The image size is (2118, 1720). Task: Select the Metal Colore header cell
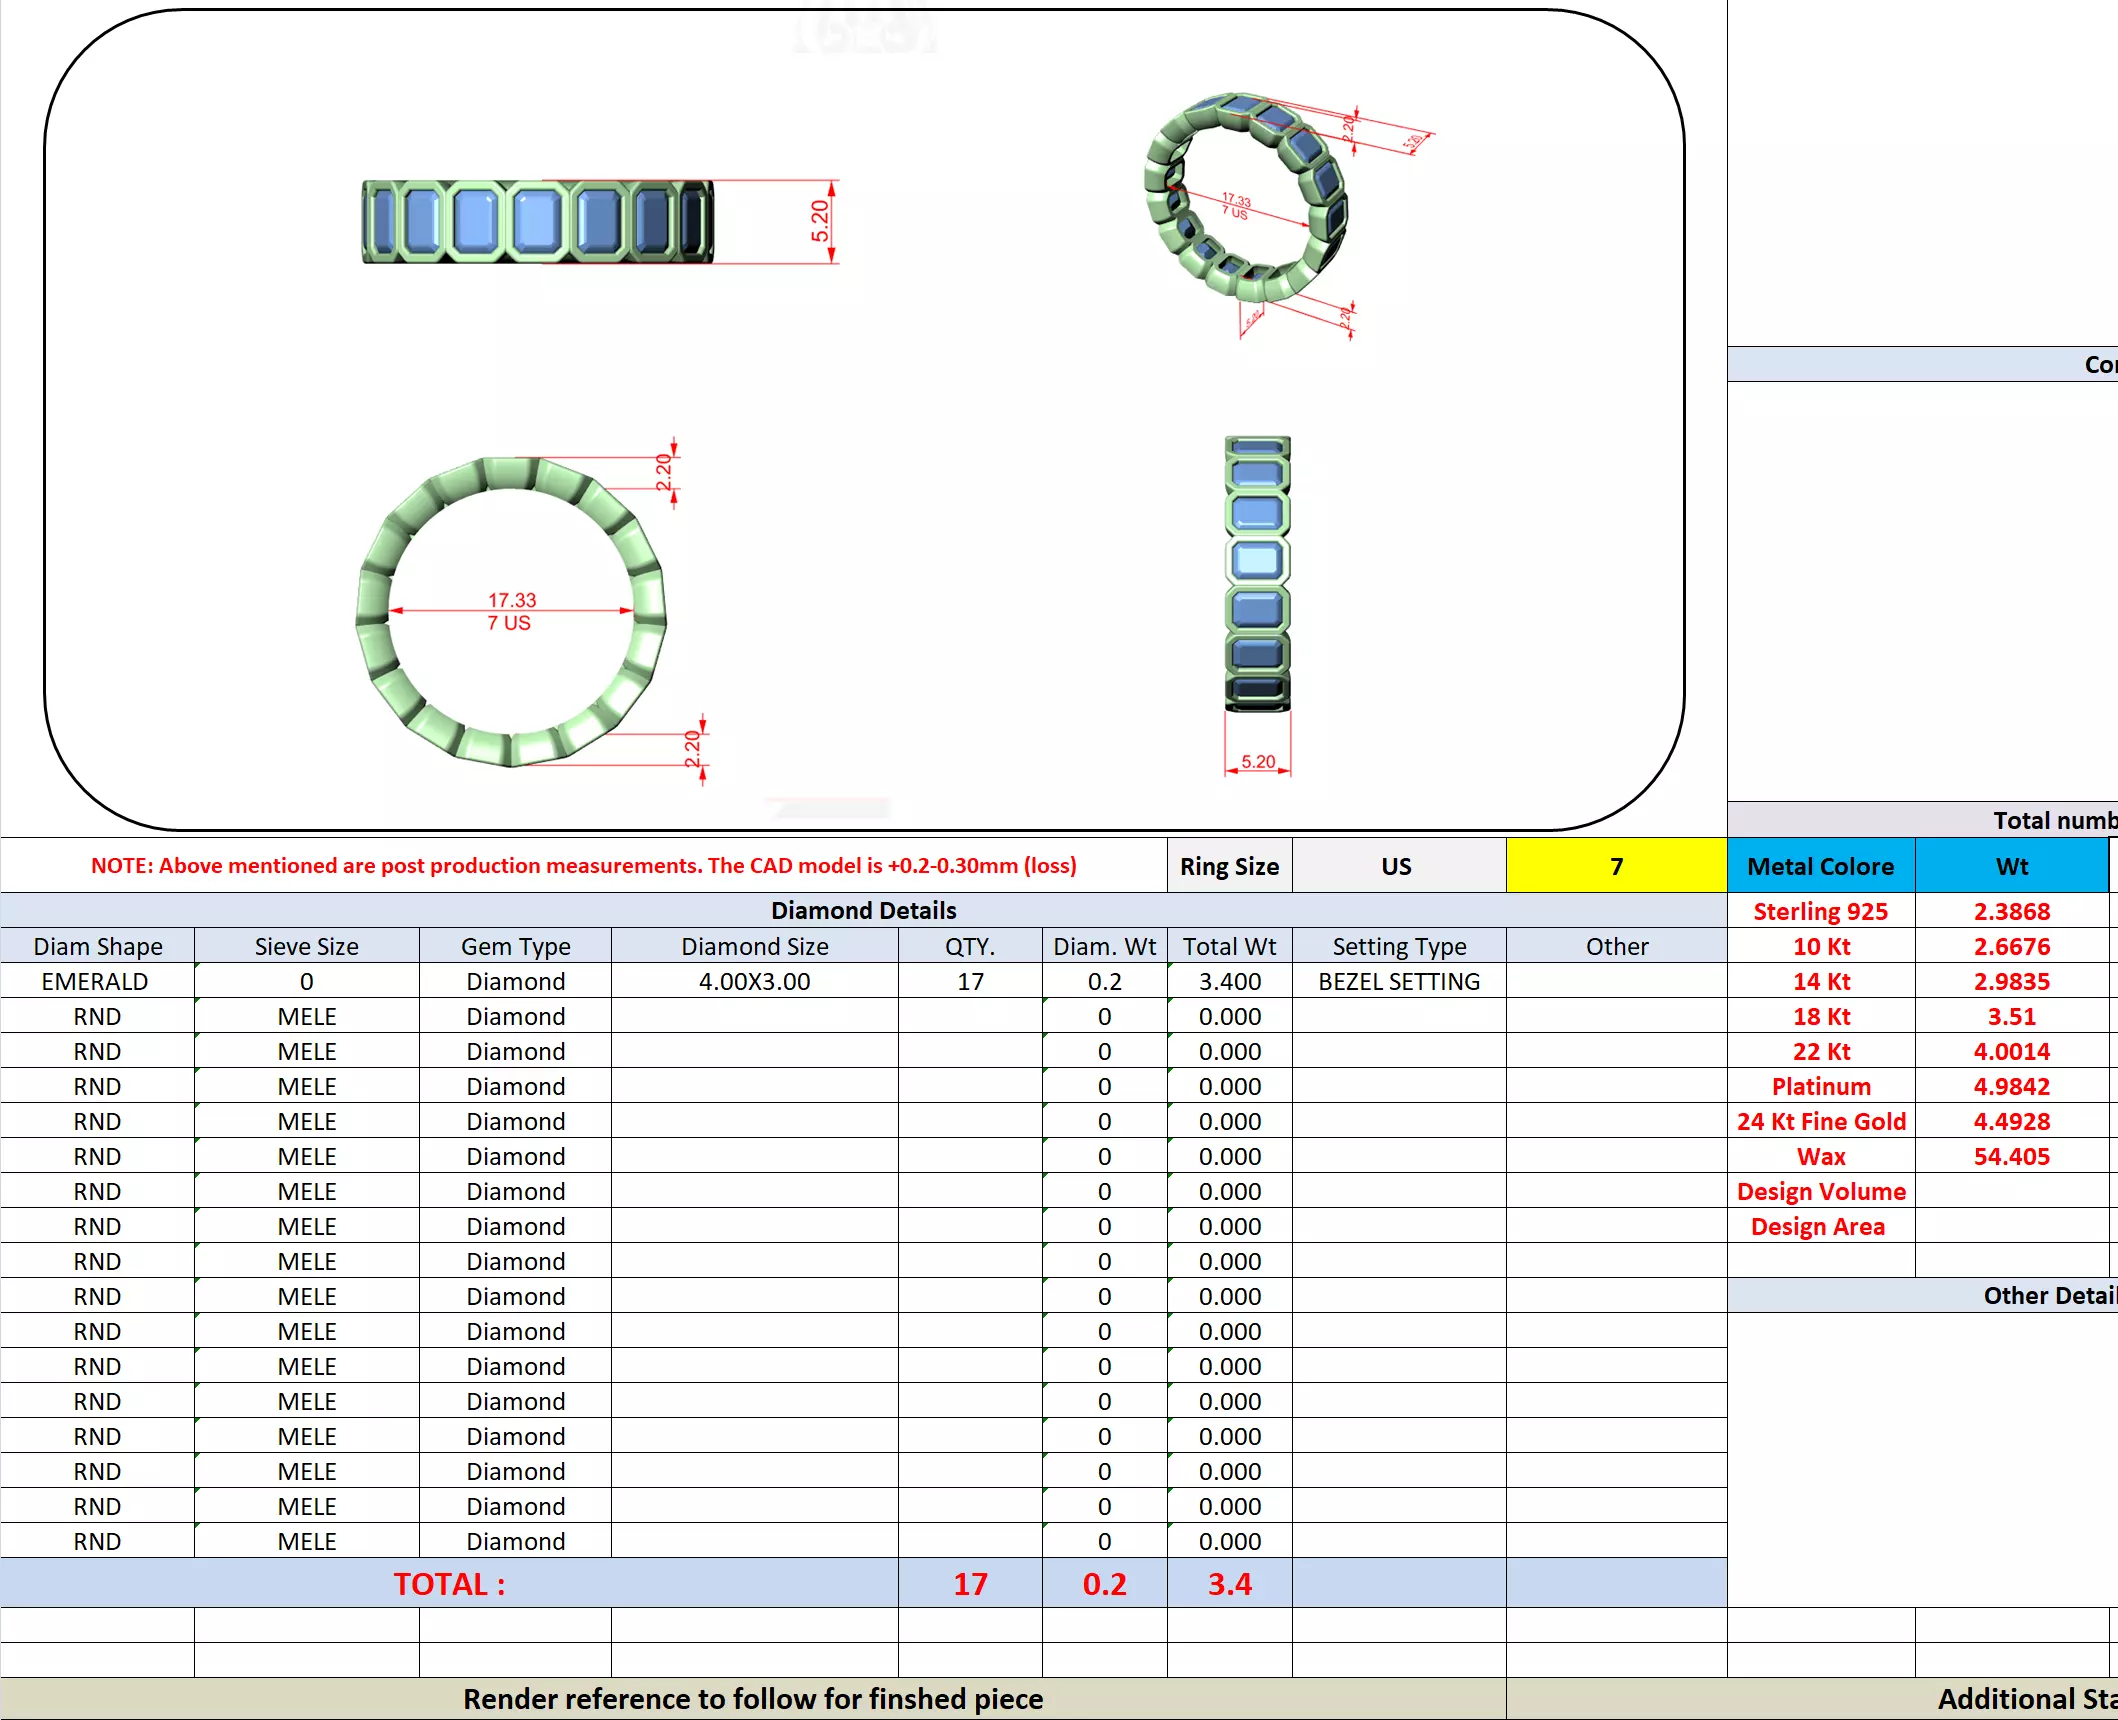coord(1820,866)
